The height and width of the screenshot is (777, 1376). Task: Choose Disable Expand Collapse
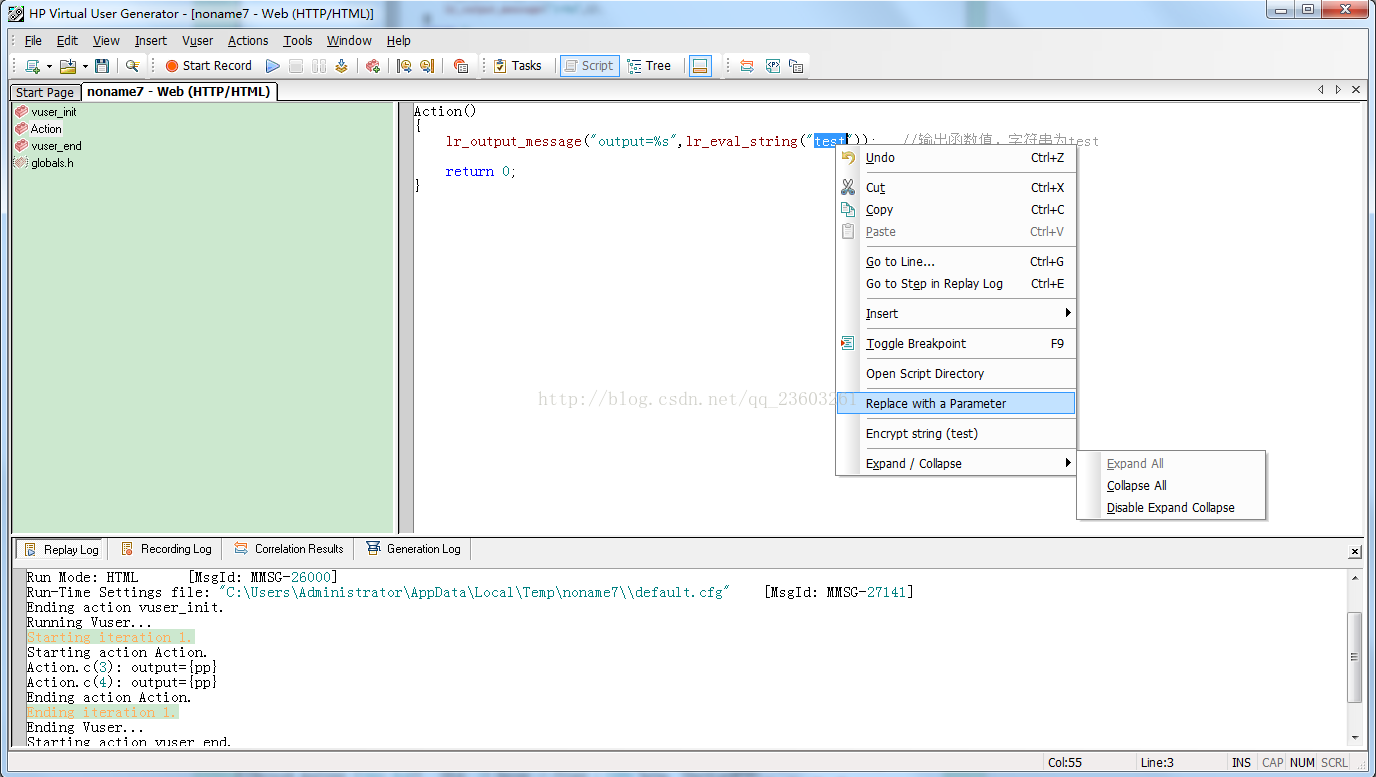pos(1171,508)
